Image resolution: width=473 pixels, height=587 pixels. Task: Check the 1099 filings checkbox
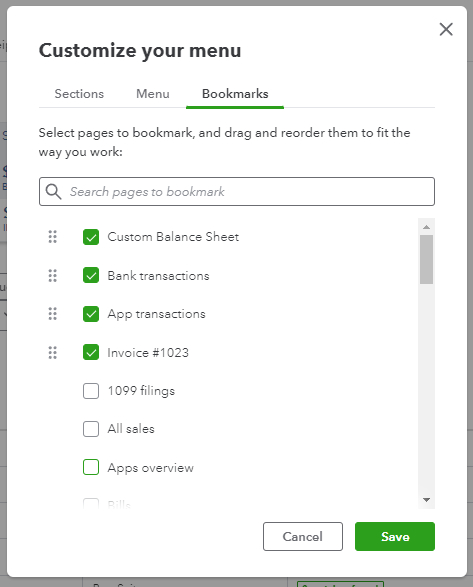pyautogui.click(x=91, y=391)
